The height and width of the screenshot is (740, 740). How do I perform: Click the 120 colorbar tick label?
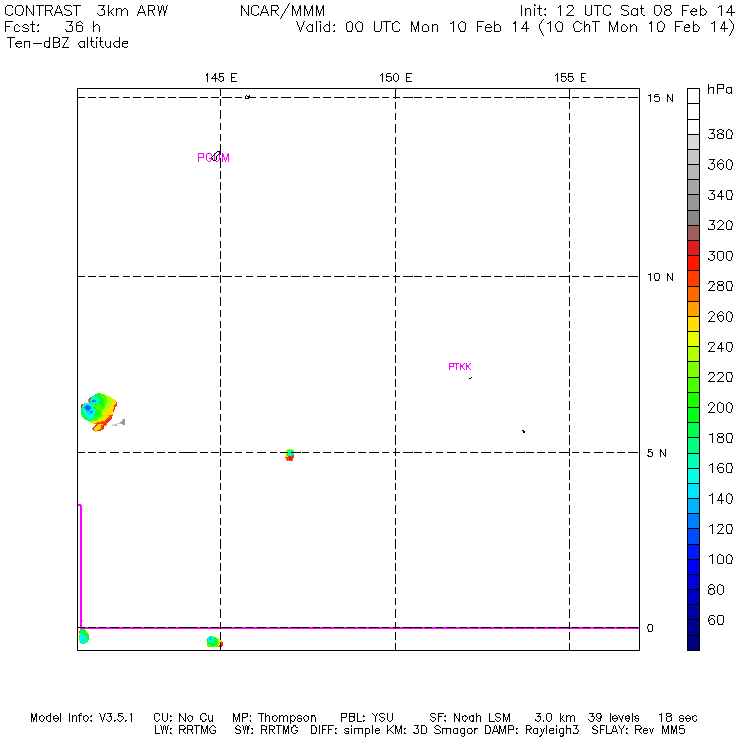point(720,529)
